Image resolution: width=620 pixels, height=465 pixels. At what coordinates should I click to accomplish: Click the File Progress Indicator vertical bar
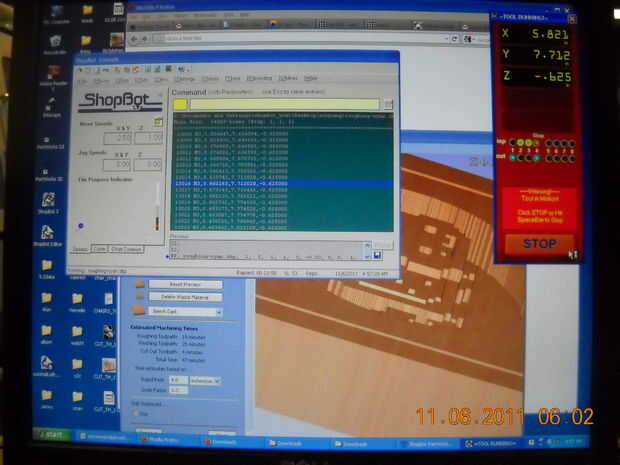pyautogui.click(x=157, y=208)
